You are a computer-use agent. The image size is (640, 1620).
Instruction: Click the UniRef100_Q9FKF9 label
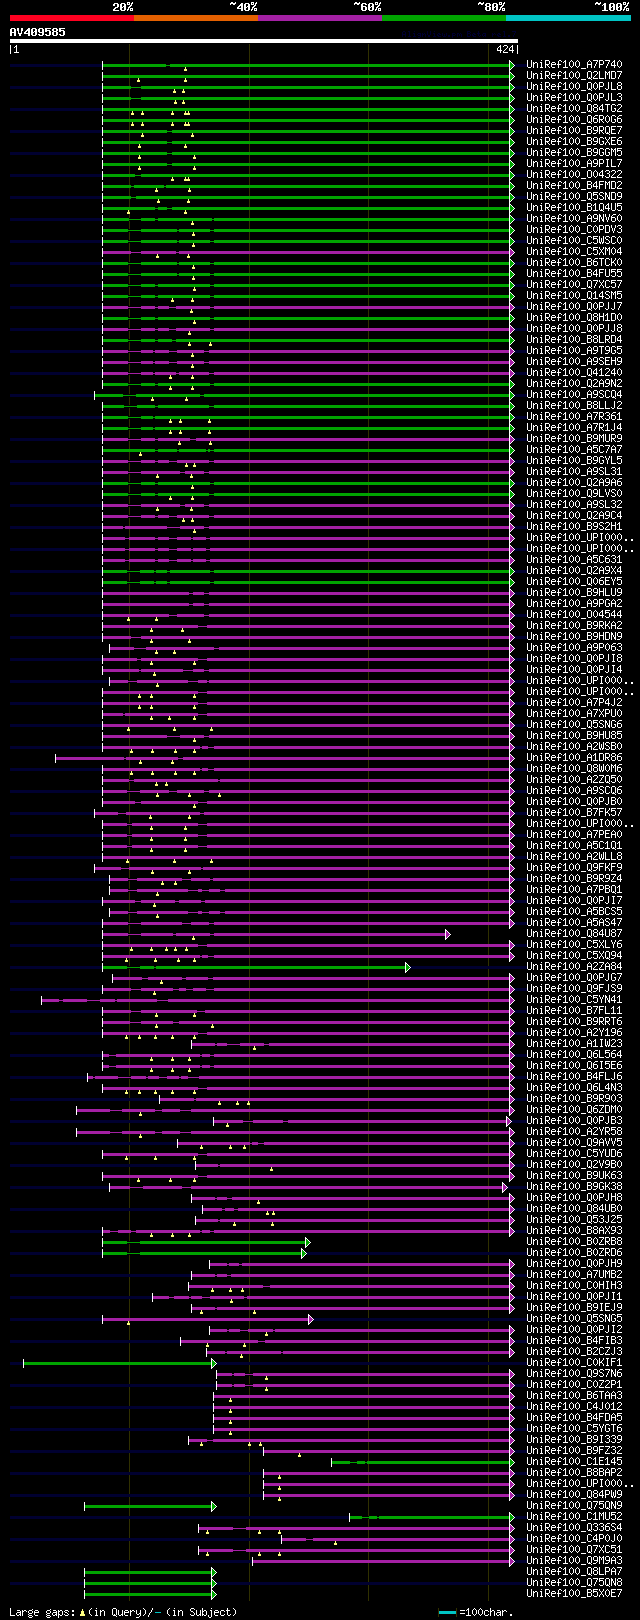point(574,867)
